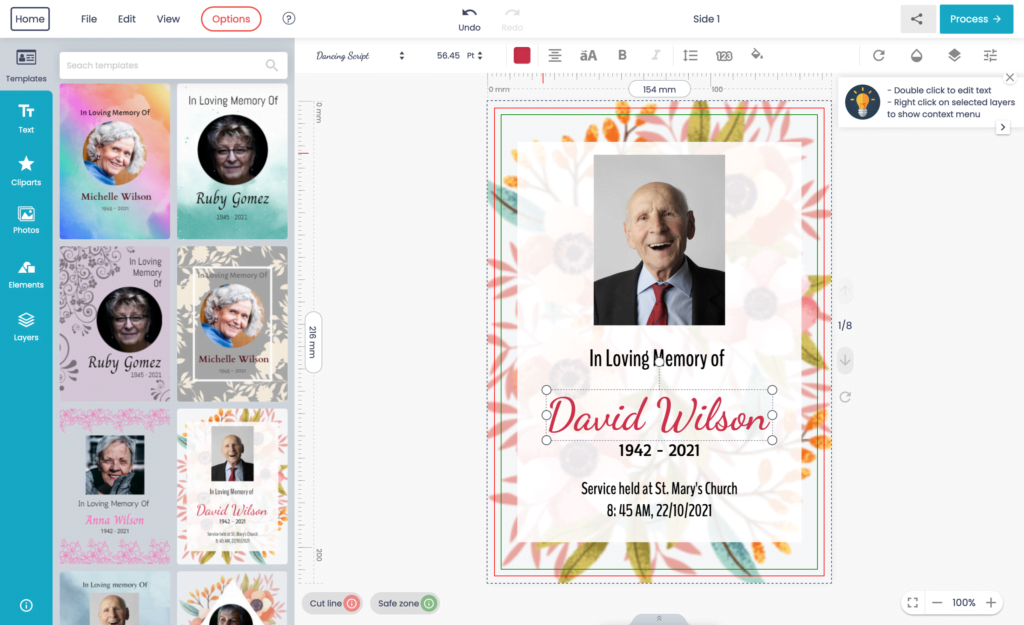Open the line spacing settings
1024x625 pixels.
(690, 55)
